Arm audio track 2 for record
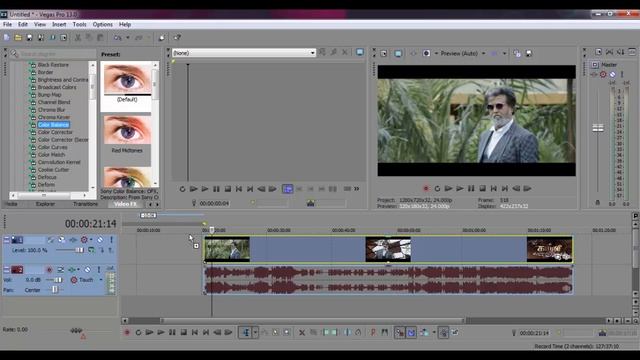640x360 pixels. [49, 270]
